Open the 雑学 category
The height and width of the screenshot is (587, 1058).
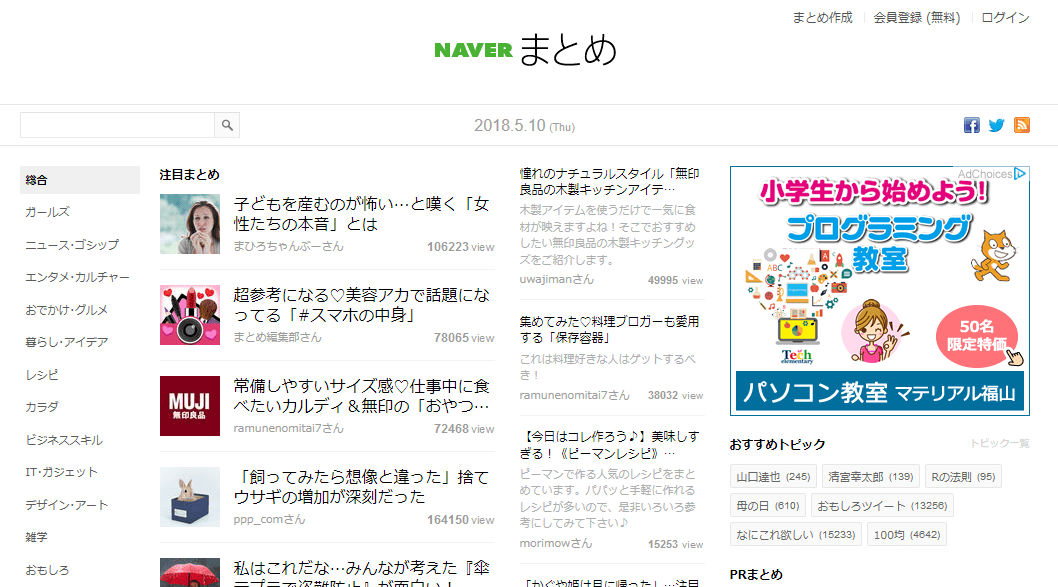click(x=36, y=537)
